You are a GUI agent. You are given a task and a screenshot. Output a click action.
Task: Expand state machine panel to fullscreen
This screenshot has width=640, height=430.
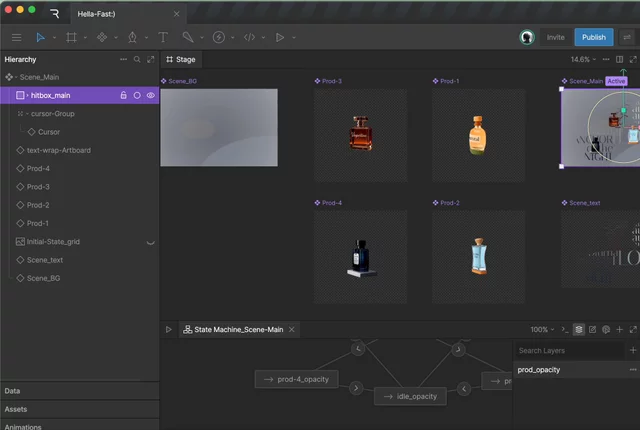(633, 330)
